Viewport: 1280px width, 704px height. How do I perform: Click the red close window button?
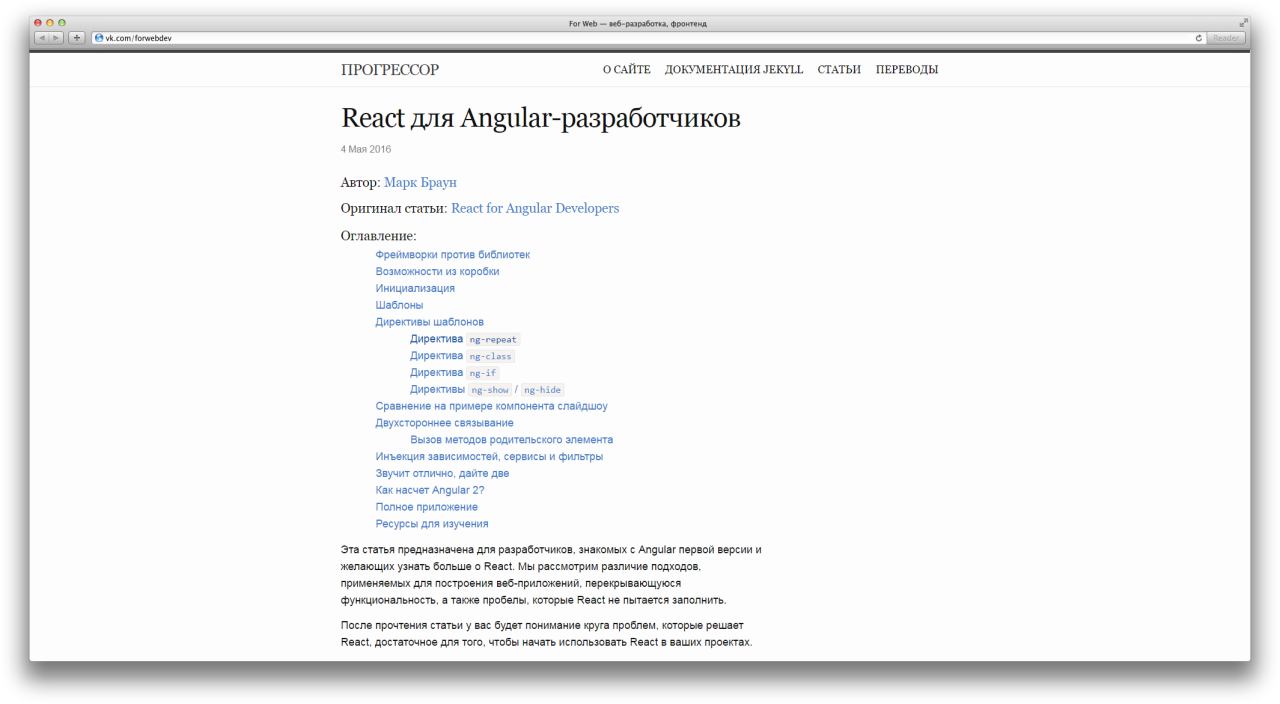point(39,23)
